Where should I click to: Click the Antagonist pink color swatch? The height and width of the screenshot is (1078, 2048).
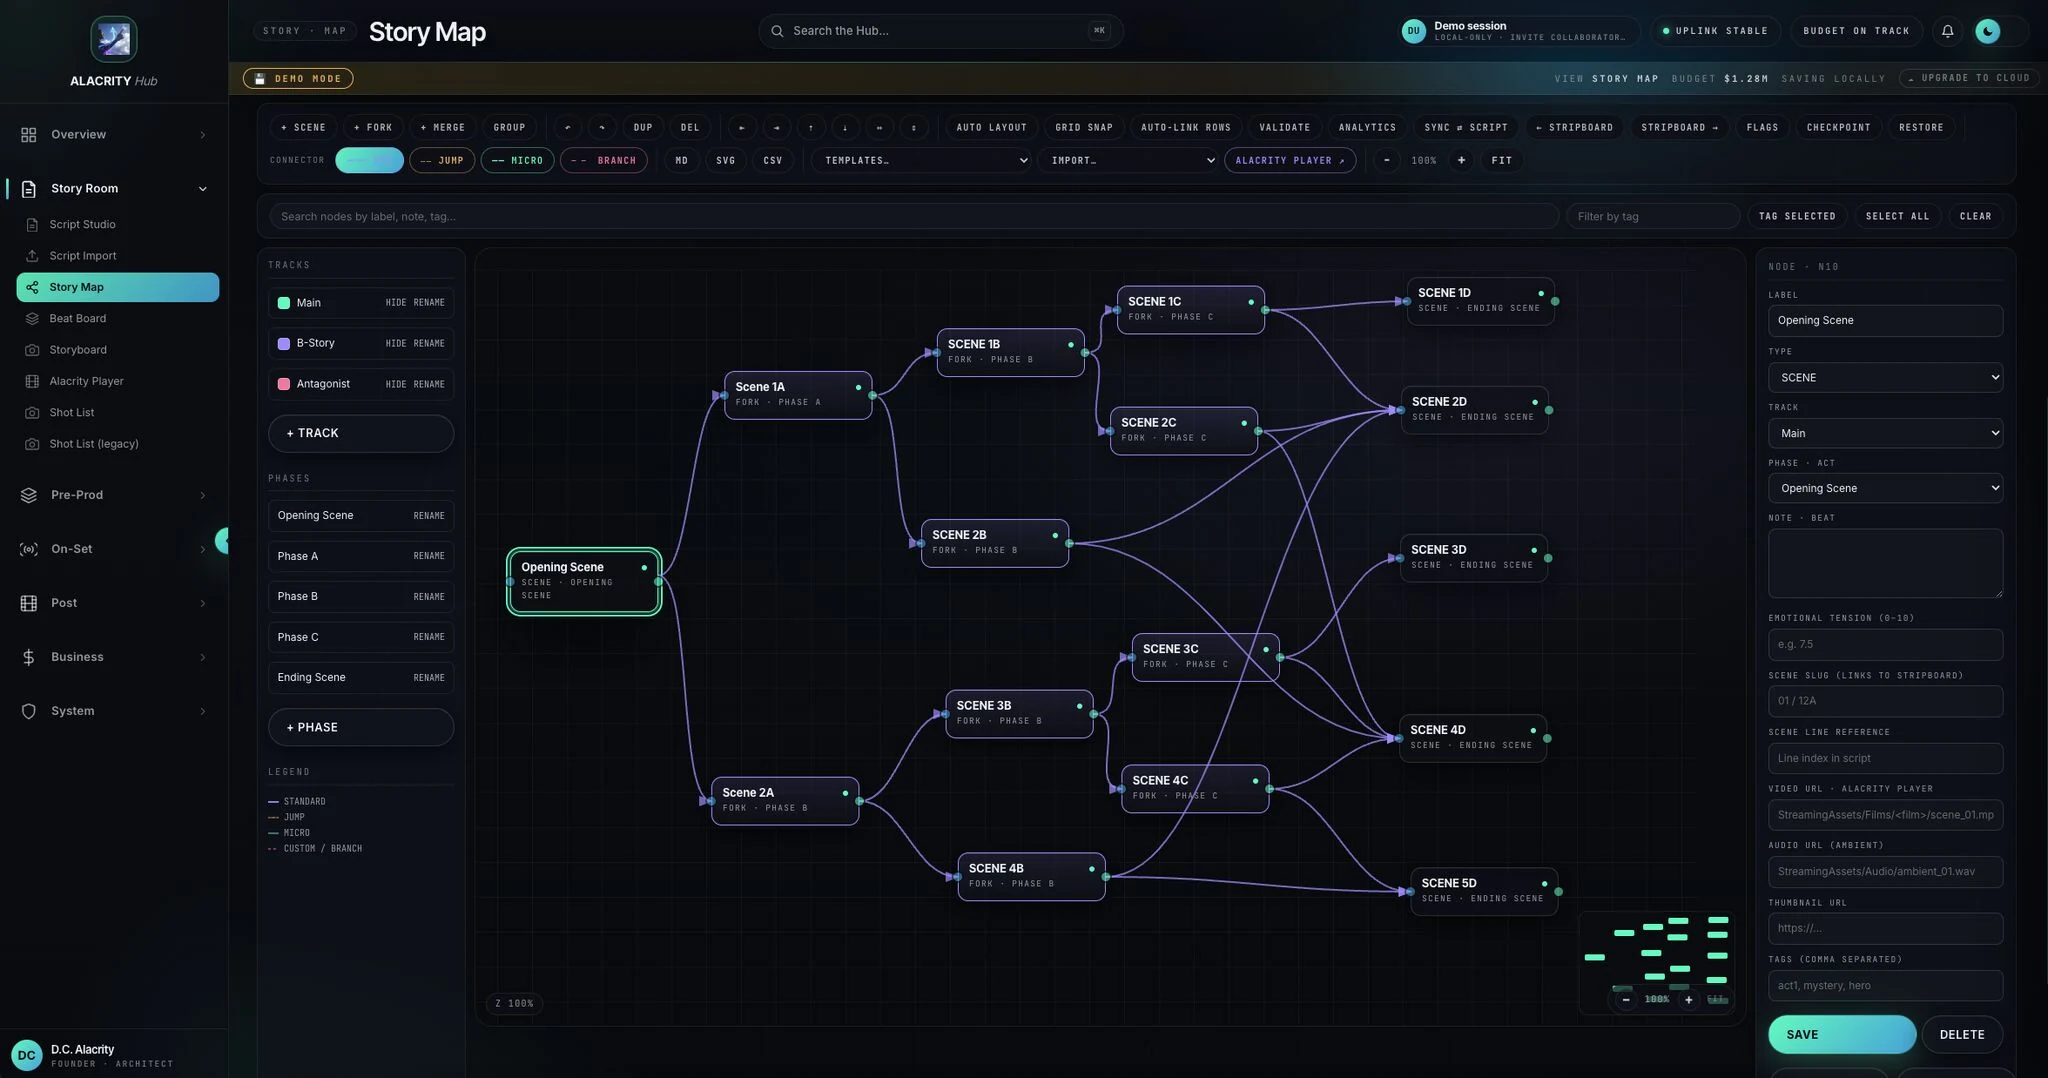[284, 384]
